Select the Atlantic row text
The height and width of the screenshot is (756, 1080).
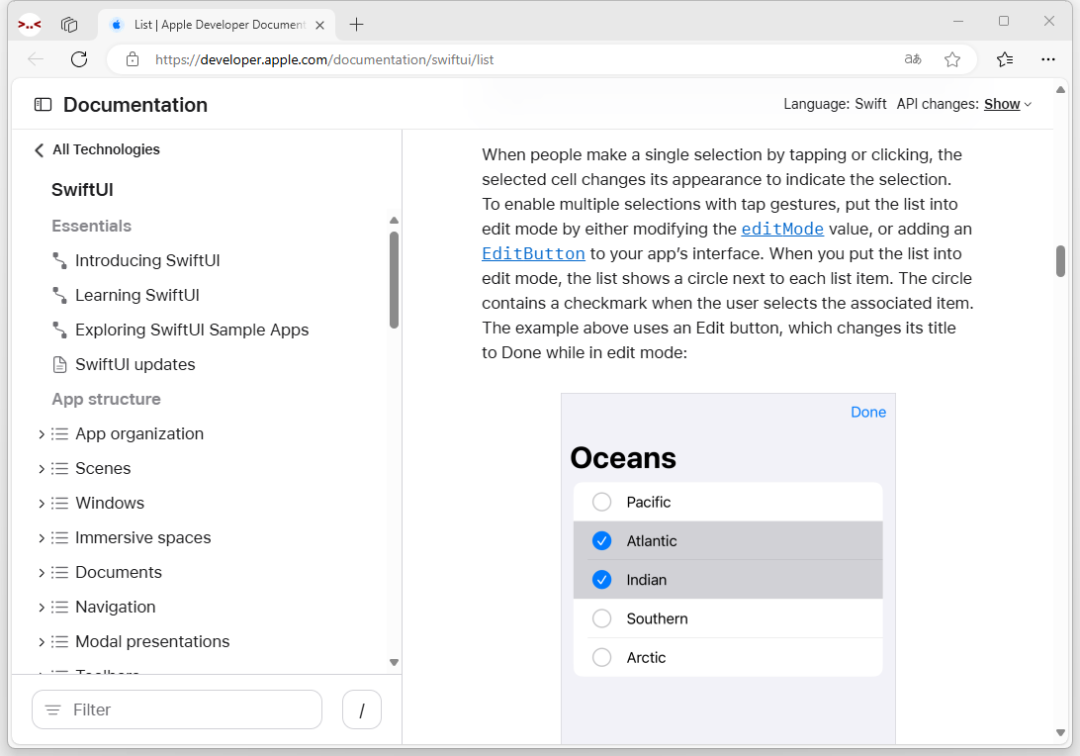[652, 541]
